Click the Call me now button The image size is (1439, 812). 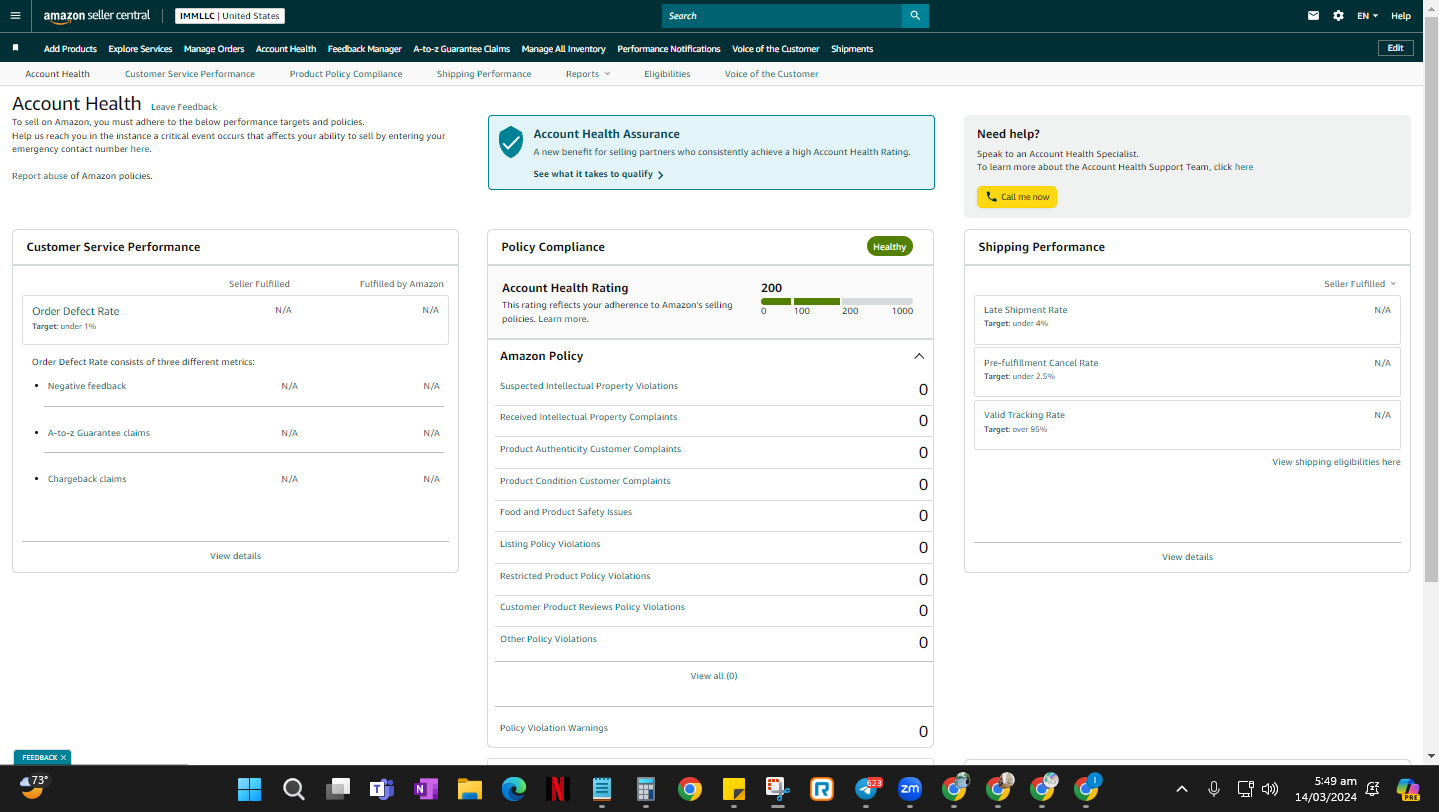point(1017,197)
